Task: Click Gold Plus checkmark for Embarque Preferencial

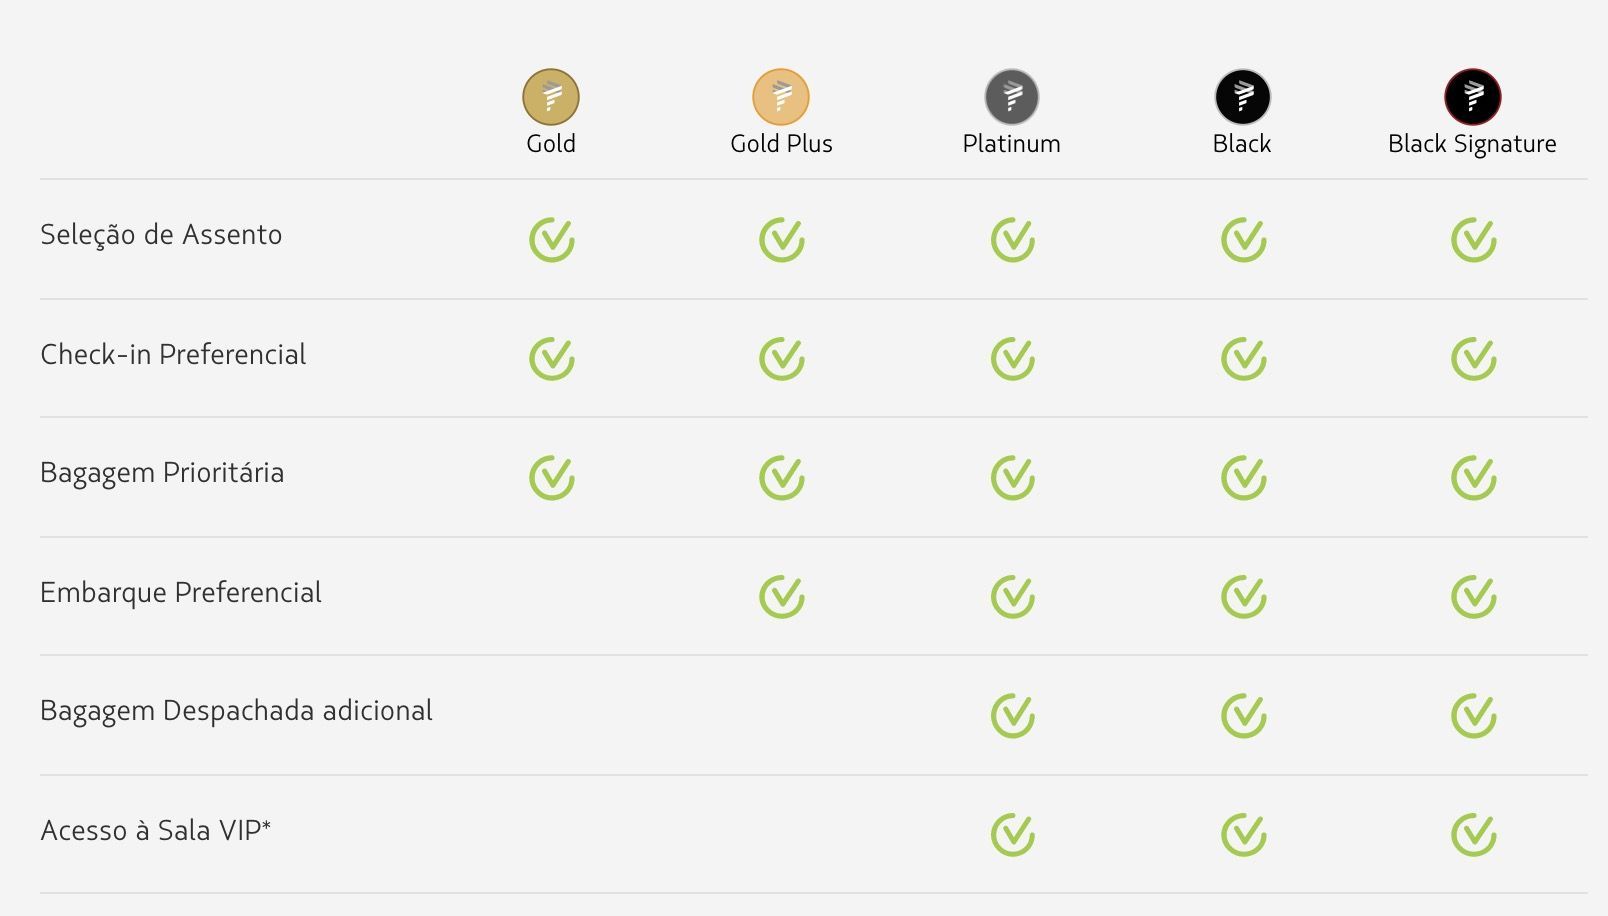Action: click(782, 597)
